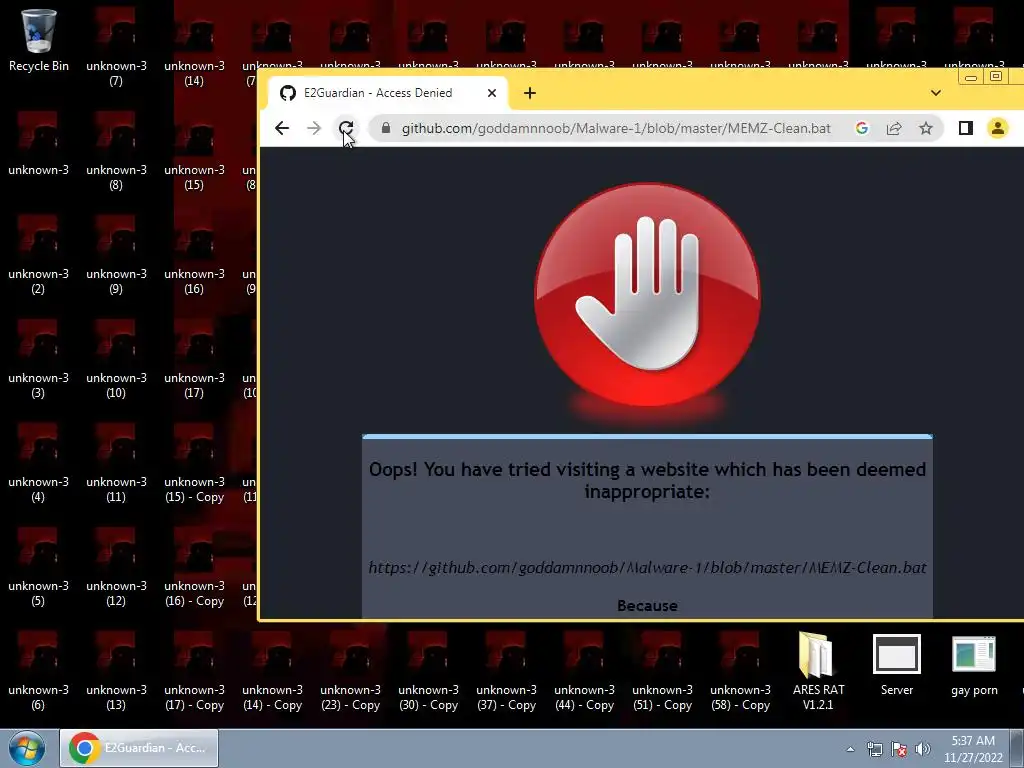Screen dimensions: 1024x768
Task: Select the unknown-3 (17) desktop file
Action: pos(194,359)
